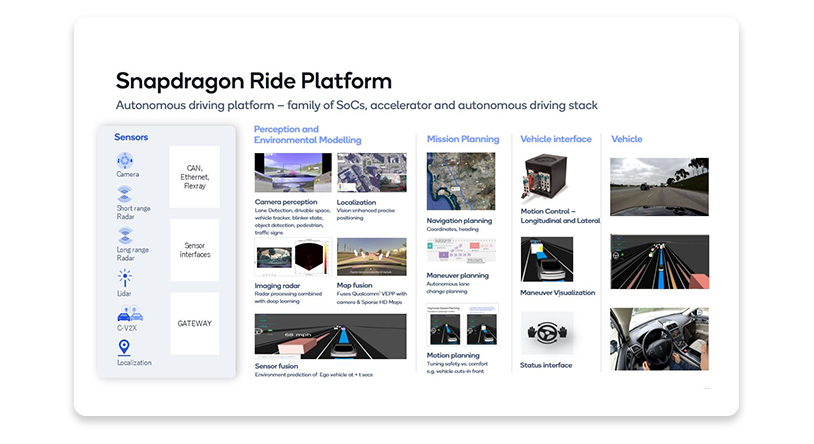Select the GATEWAY box
This screenshot has width=814, height=444.
195,324
